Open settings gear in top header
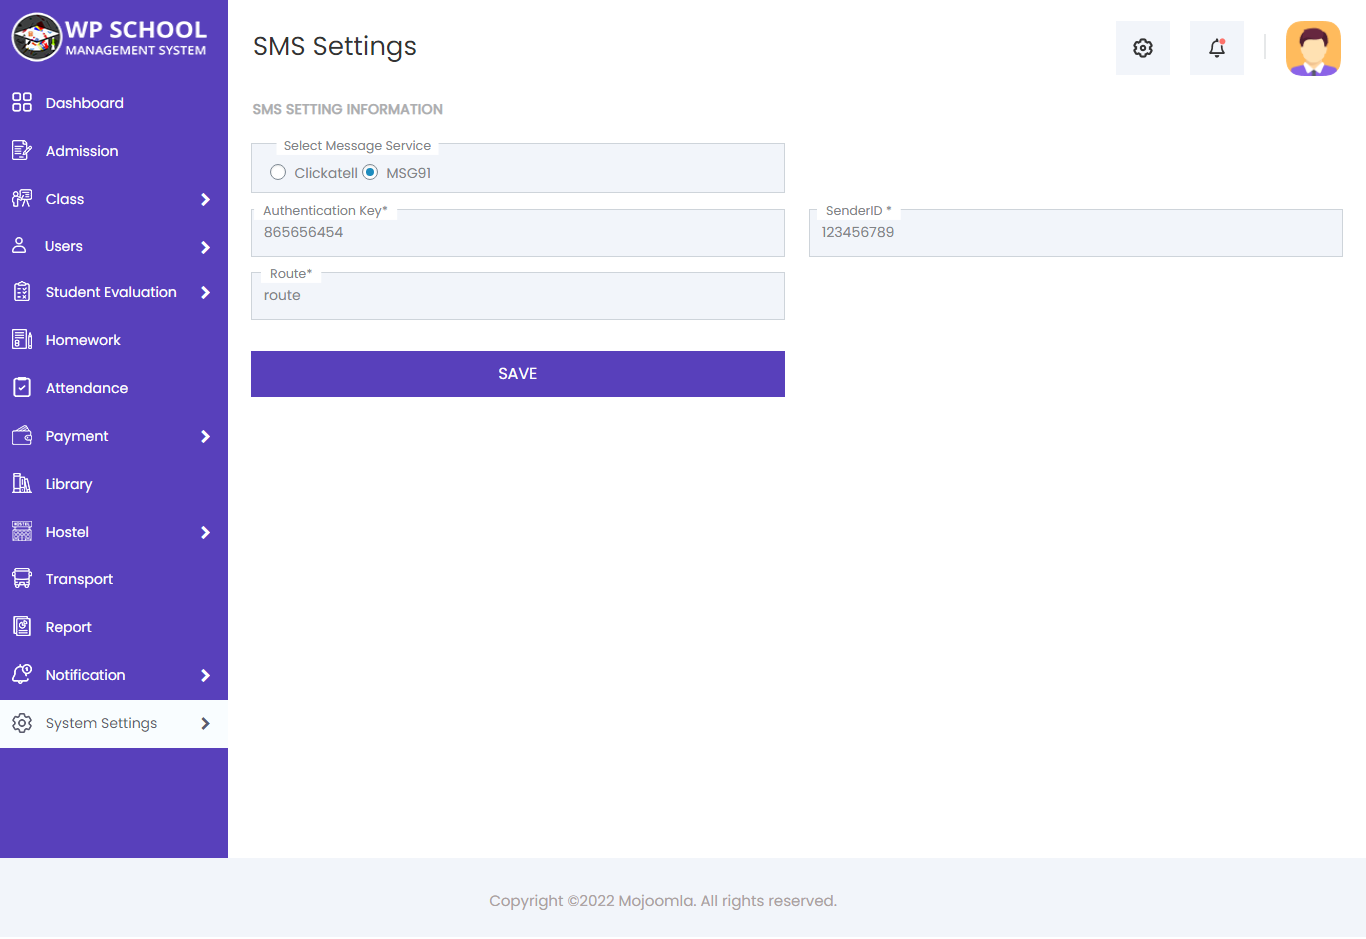Screen dimensions: 1366x939 pos(1143,48)
